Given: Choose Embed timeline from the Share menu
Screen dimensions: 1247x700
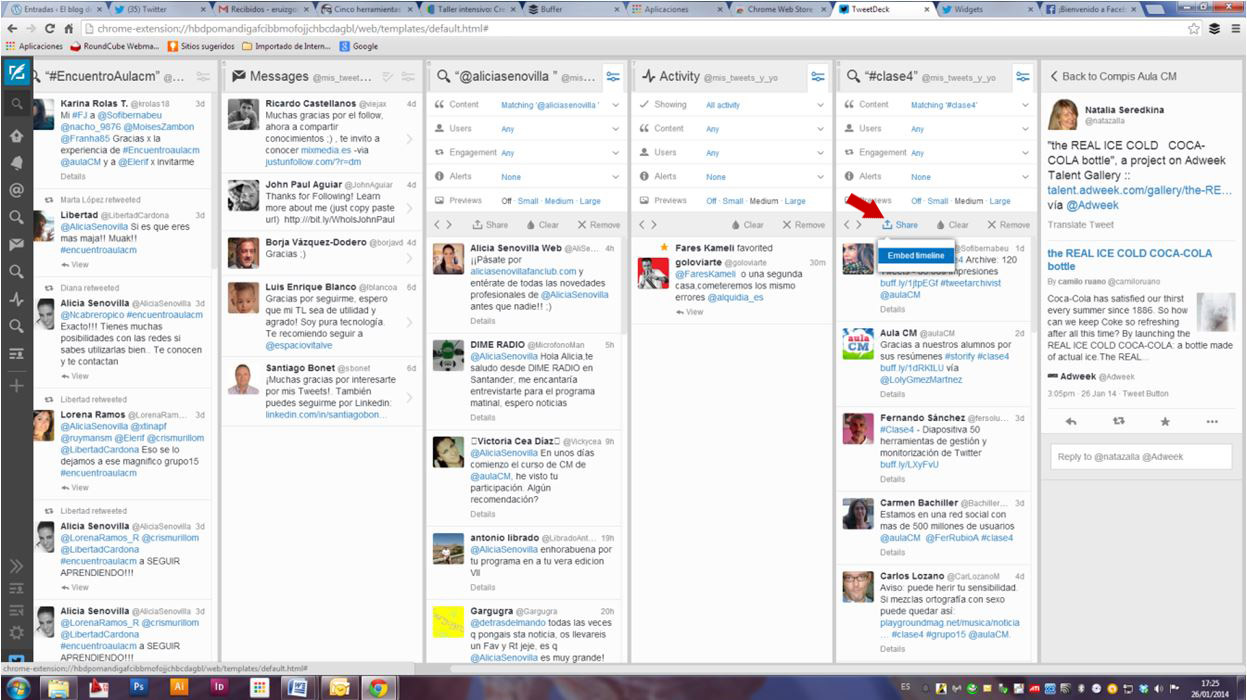Looking at the screenshot, I should [x=915, y=256].
